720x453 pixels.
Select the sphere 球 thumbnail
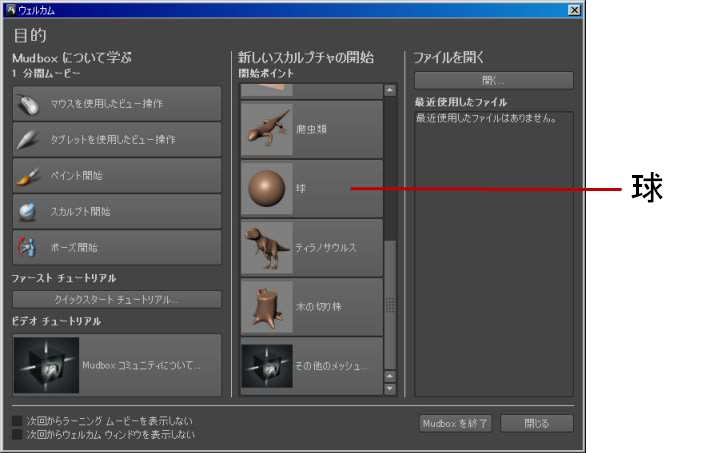[x=267, y=188]
